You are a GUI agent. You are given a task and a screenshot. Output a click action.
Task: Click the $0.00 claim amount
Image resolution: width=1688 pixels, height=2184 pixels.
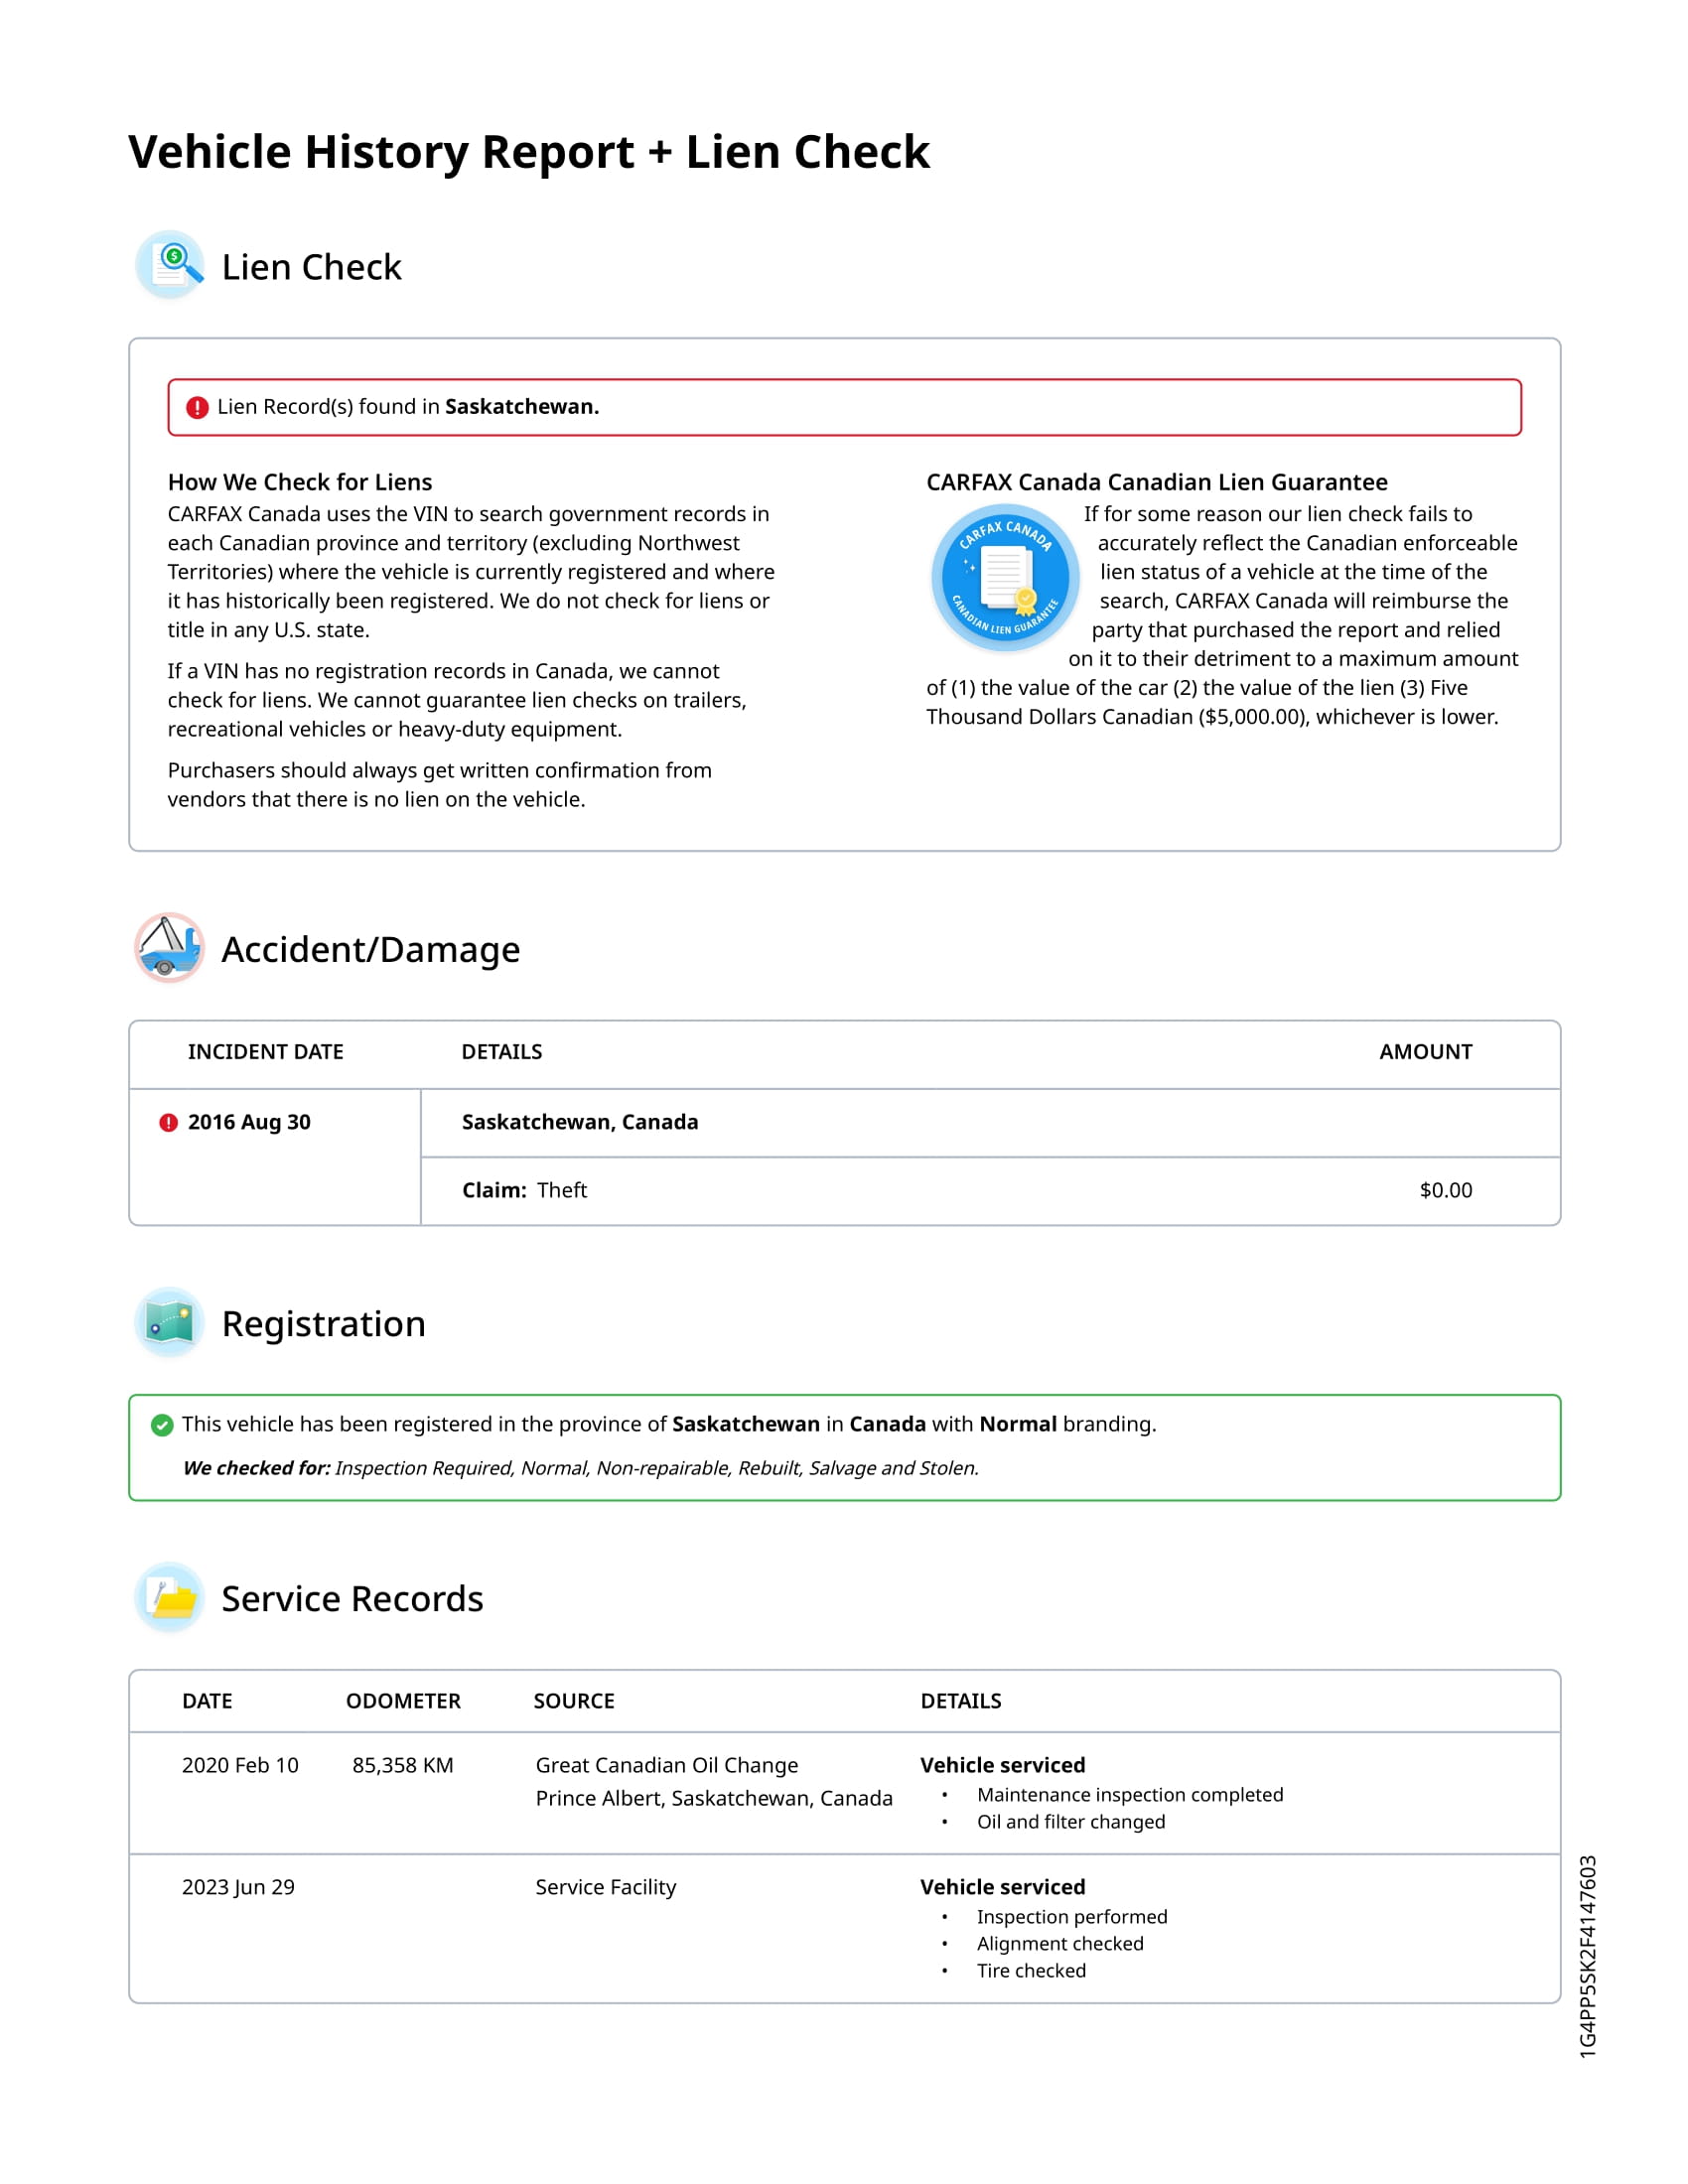[1445, 1190]
